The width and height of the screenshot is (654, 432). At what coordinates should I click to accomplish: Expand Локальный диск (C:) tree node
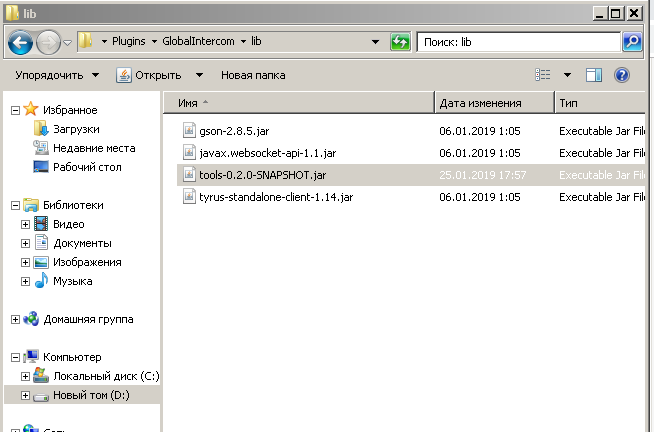[x=27, y=376]
